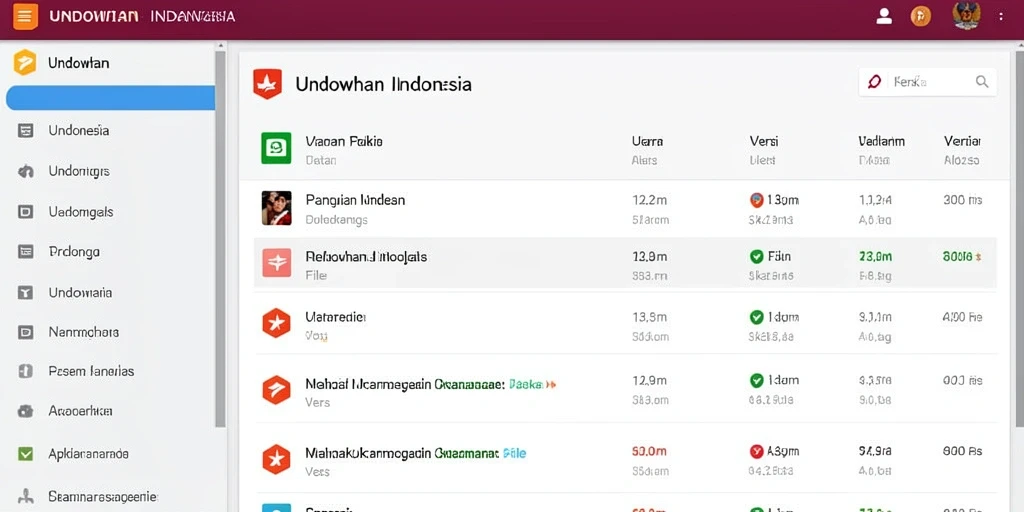Click the icon beside Undonesia
Image resolution: width=1024 pixels, height=512 pixels.
pos(25,131)
